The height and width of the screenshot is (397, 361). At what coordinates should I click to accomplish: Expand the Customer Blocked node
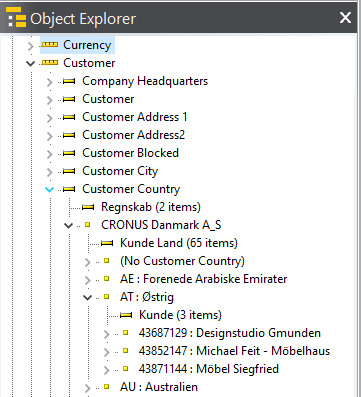[50, 154]
